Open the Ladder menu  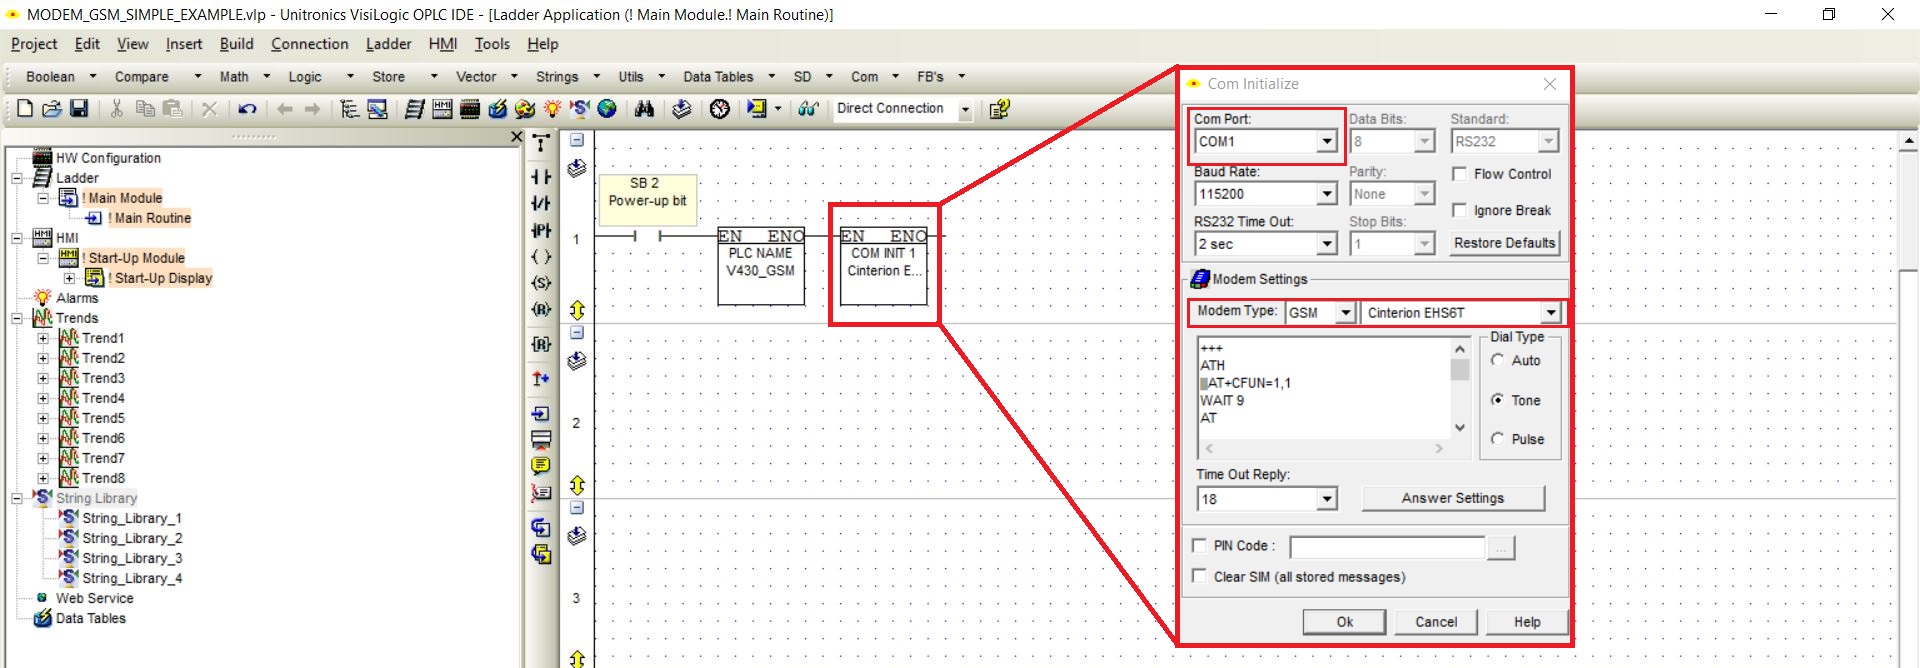388,44
